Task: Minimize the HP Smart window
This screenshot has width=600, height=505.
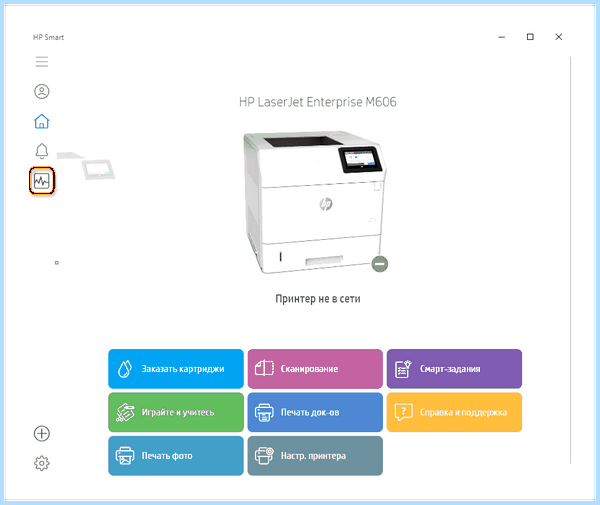Action: (x=502, y=37)
